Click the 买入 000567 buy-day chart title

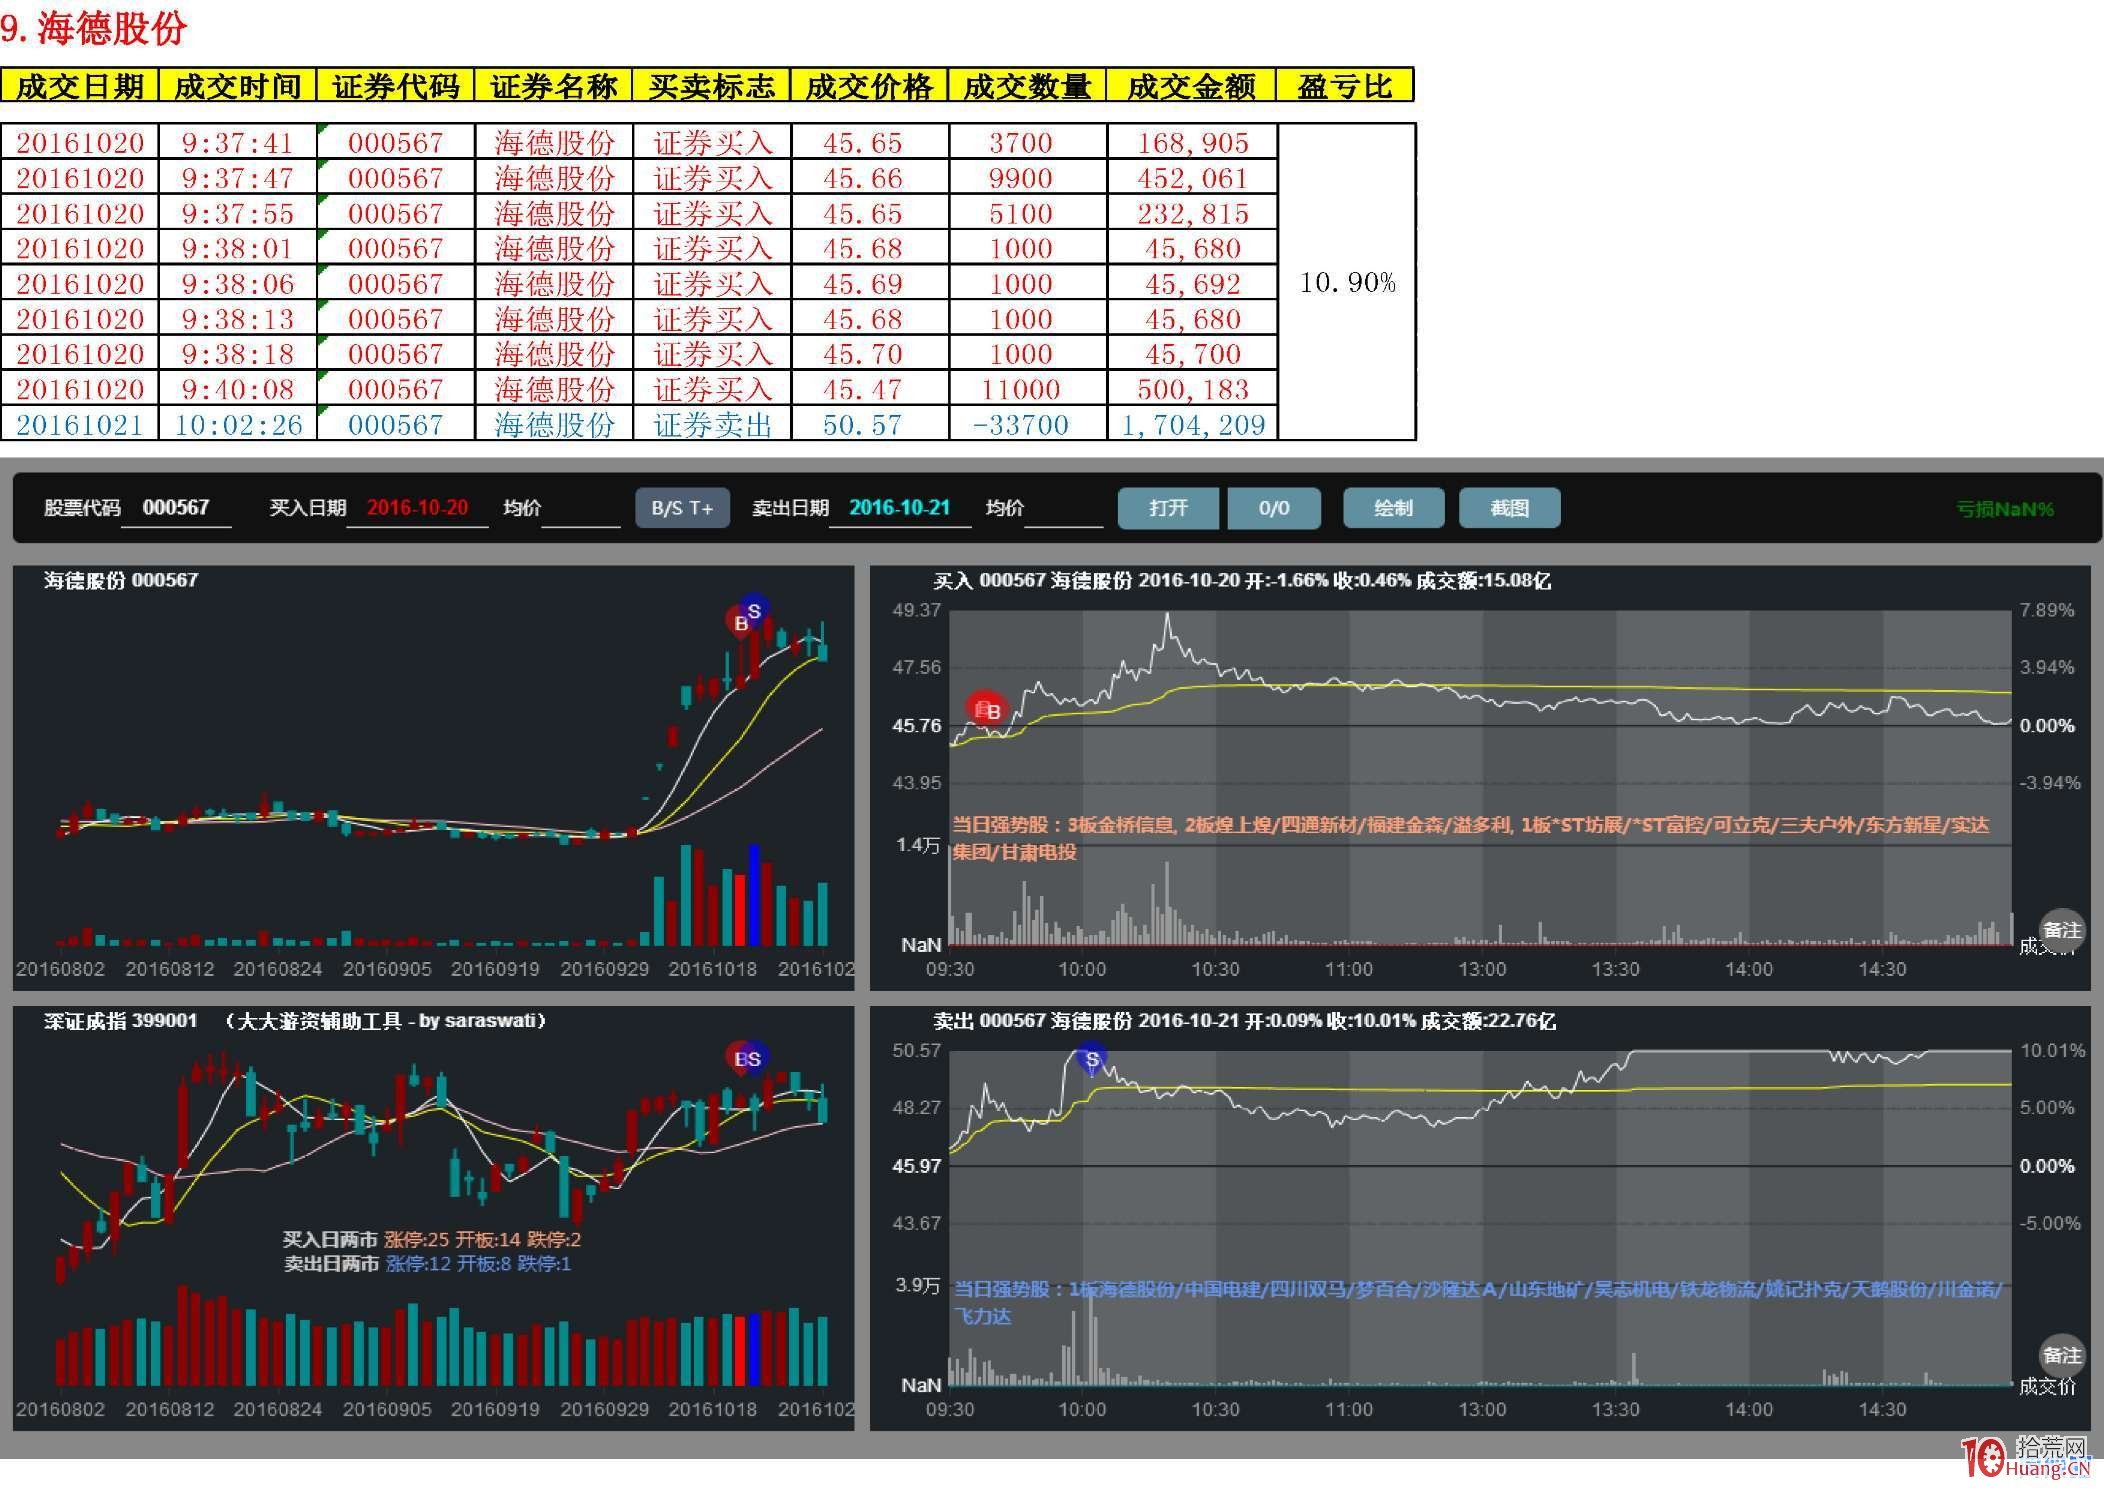coord(1241,581)
